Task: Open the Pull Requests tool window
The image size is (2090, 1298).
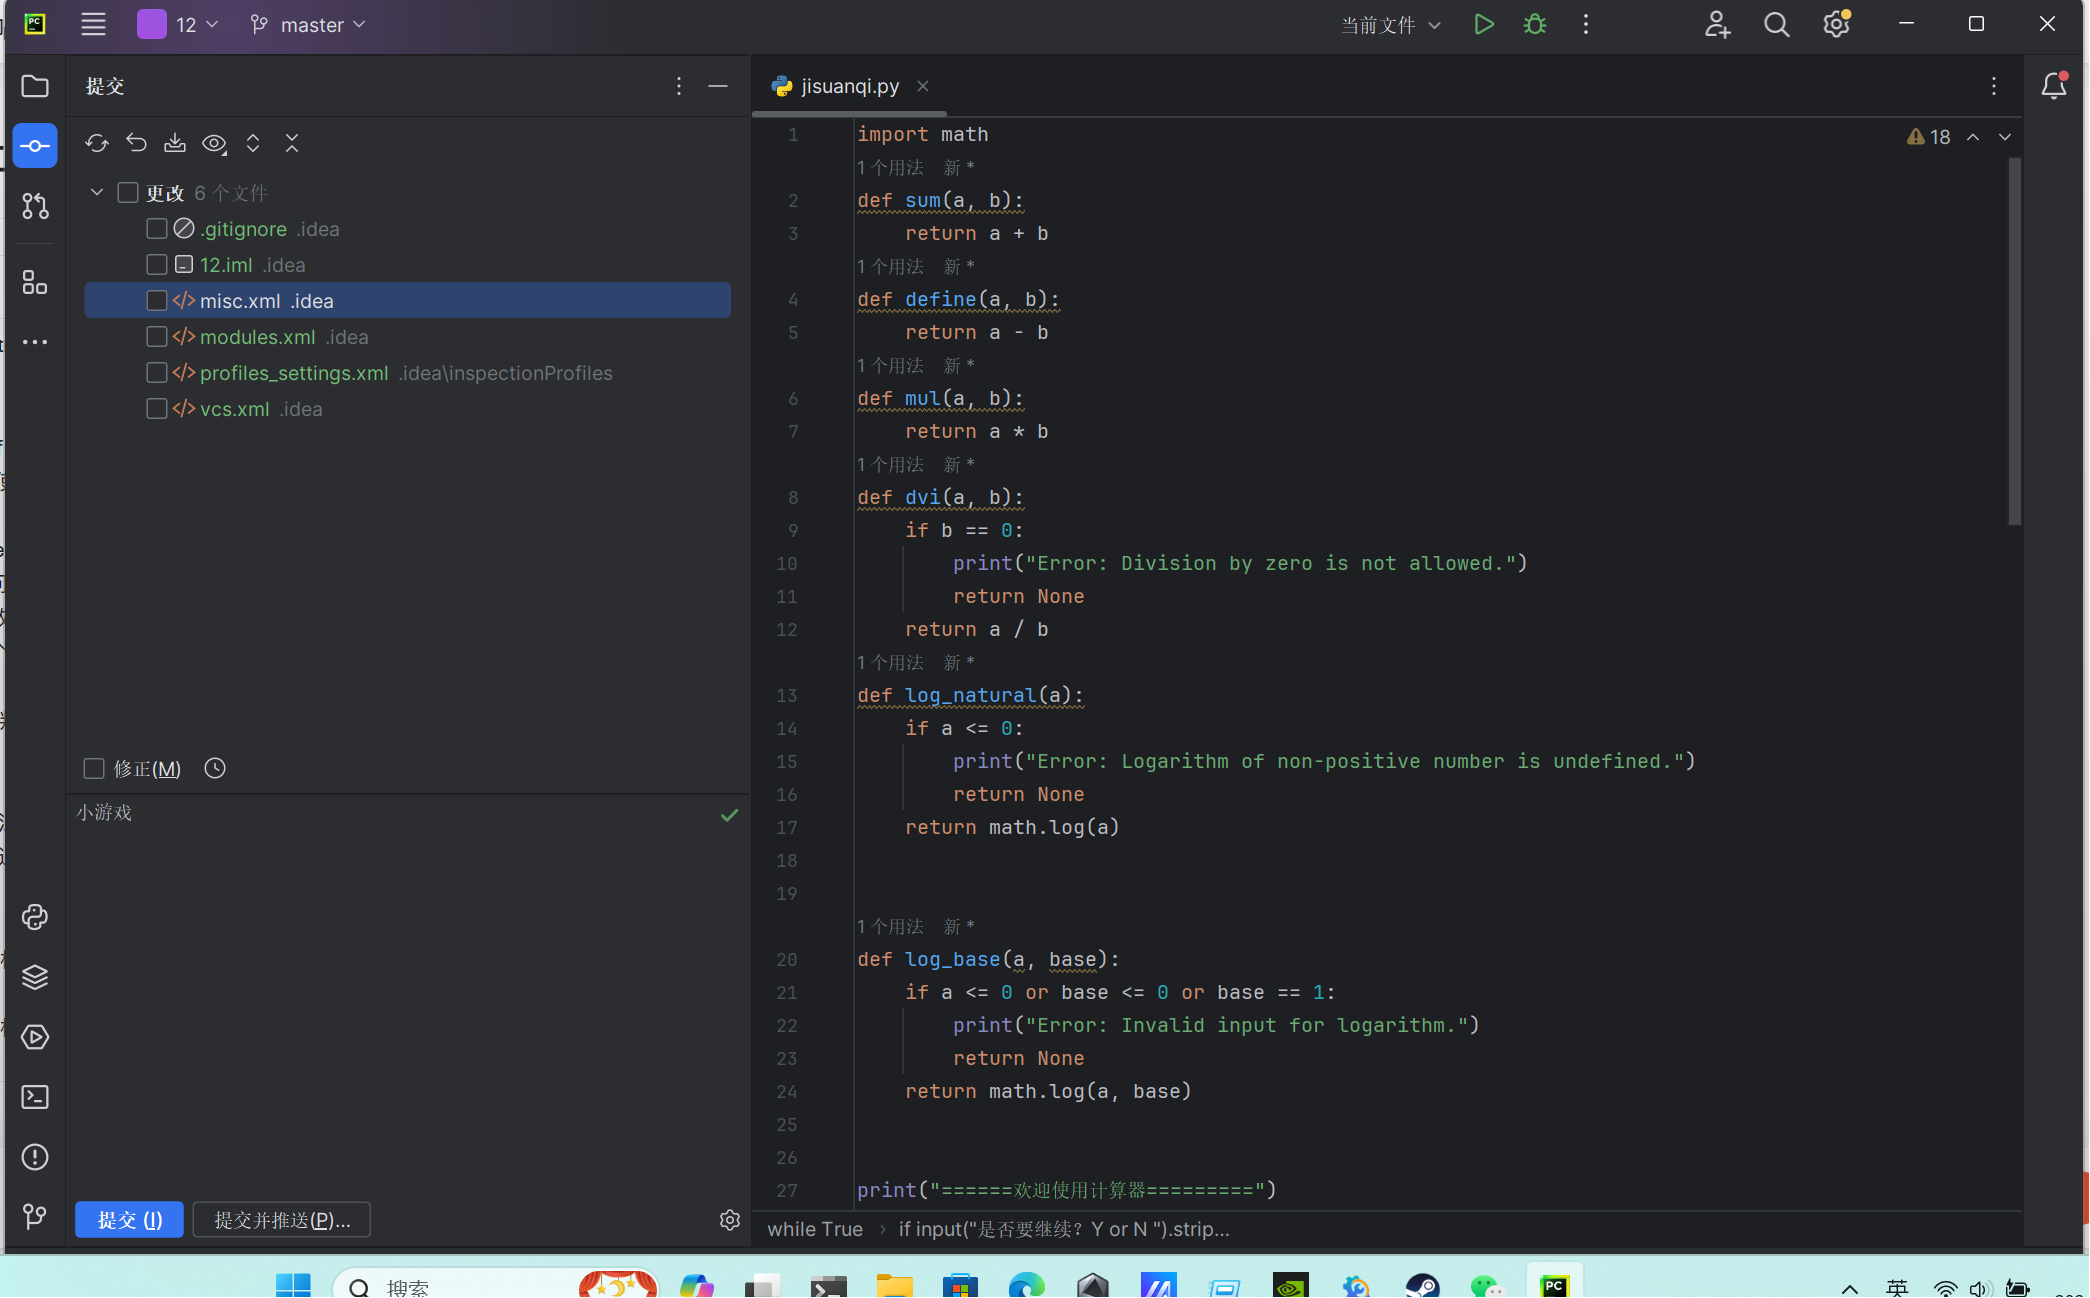Action: pyautogui.click(x=35, y=206)
